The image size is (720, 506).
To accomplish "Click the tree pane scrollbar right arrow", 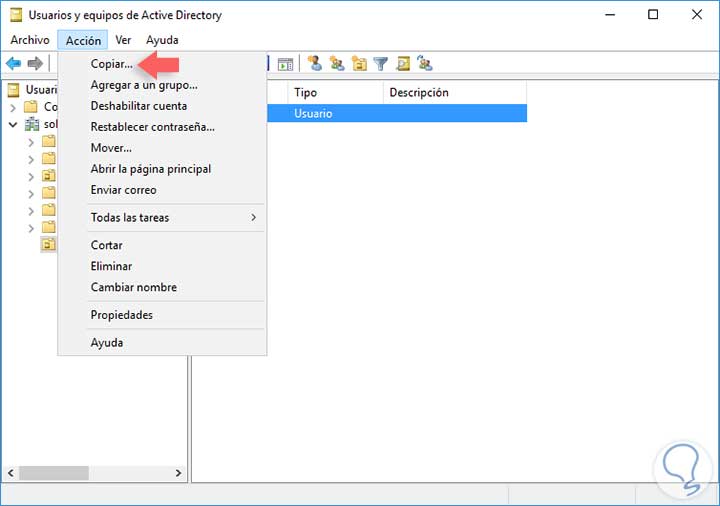I will [179, 473].
